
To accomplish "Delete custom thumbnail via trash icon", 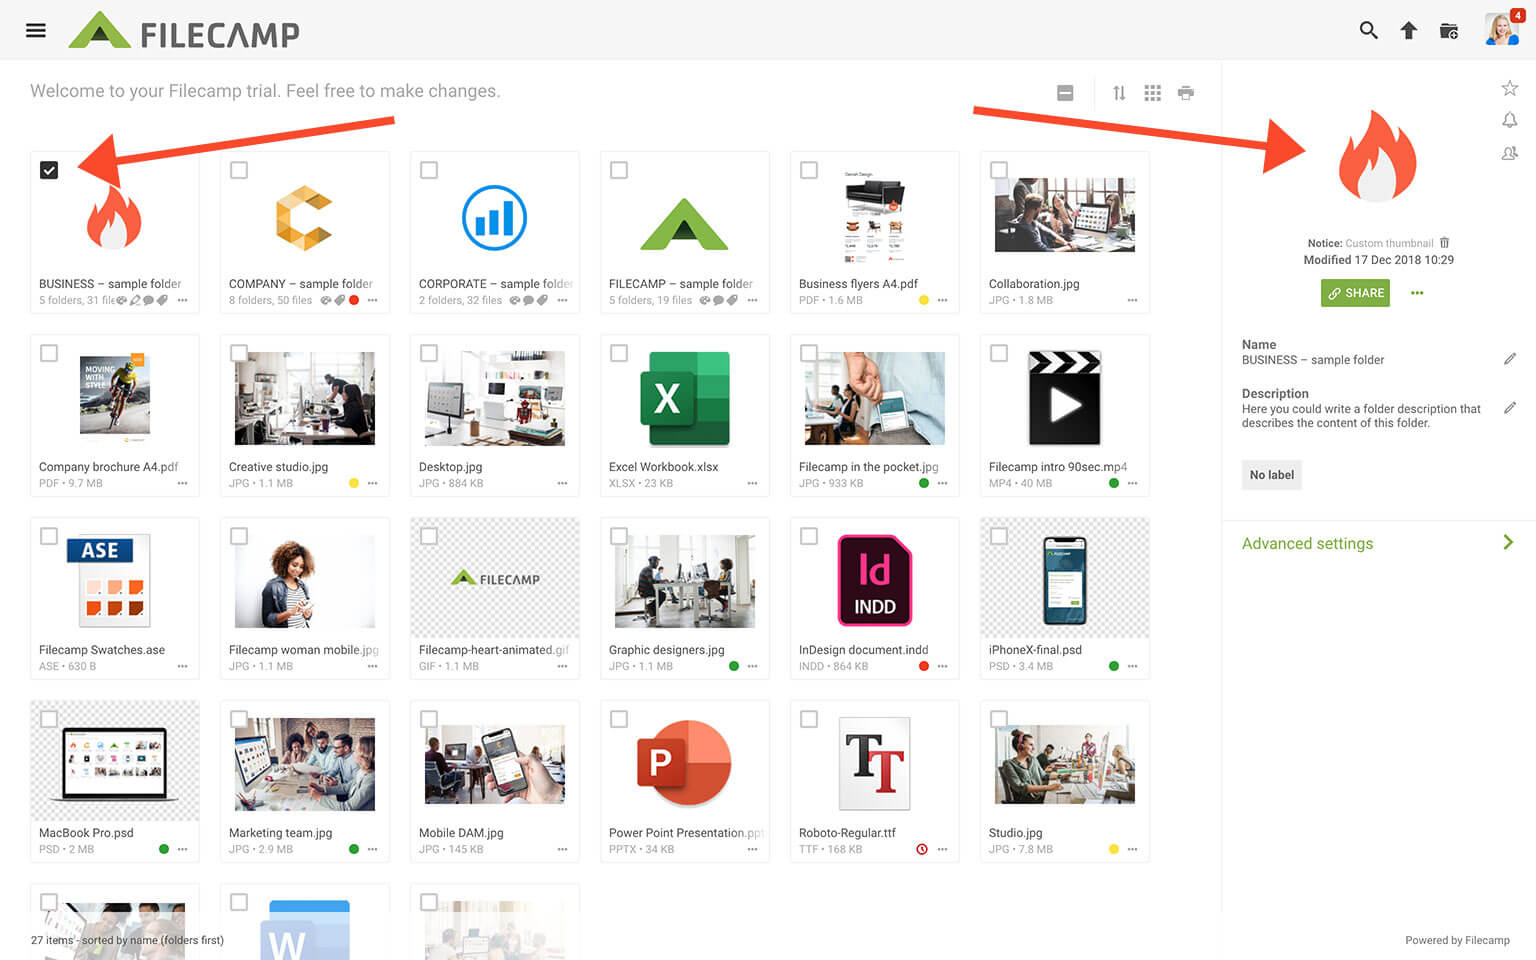I will click(x=1444, y=243).
